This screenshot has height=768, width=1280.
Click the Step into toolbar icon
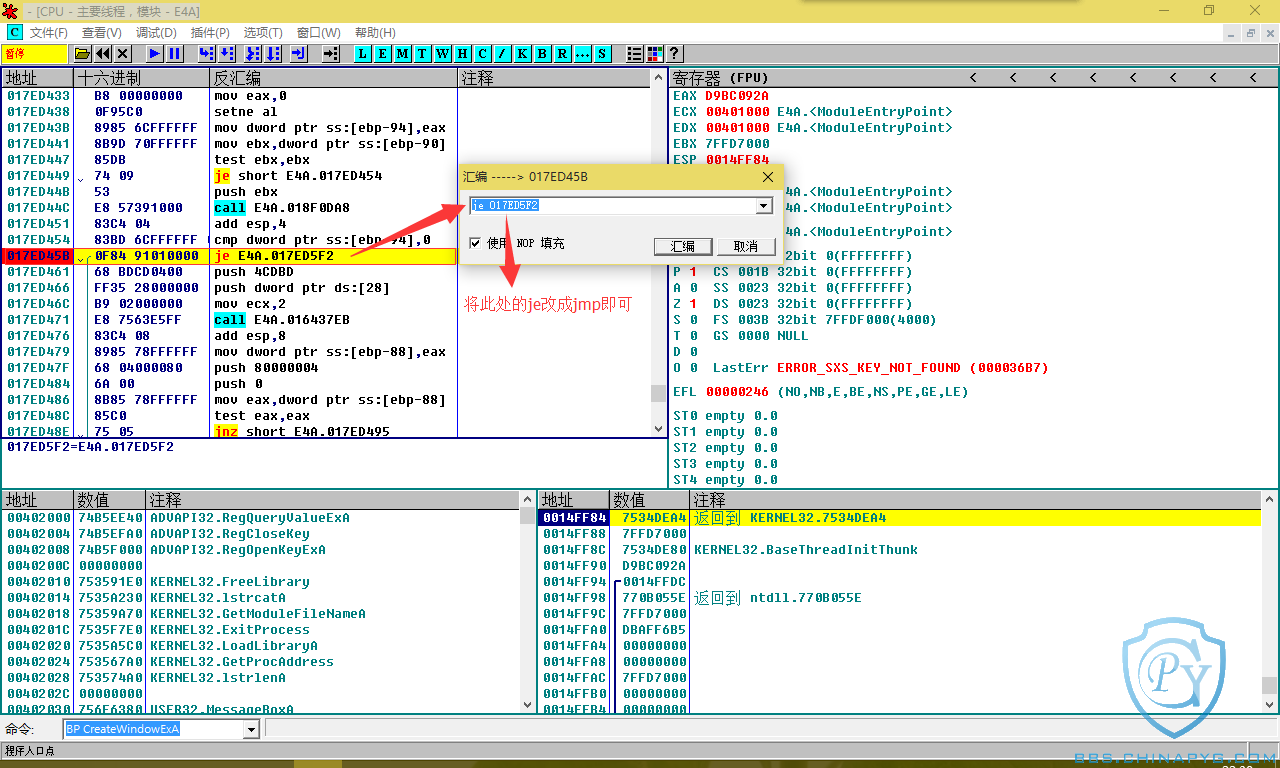tap(207, 54)
